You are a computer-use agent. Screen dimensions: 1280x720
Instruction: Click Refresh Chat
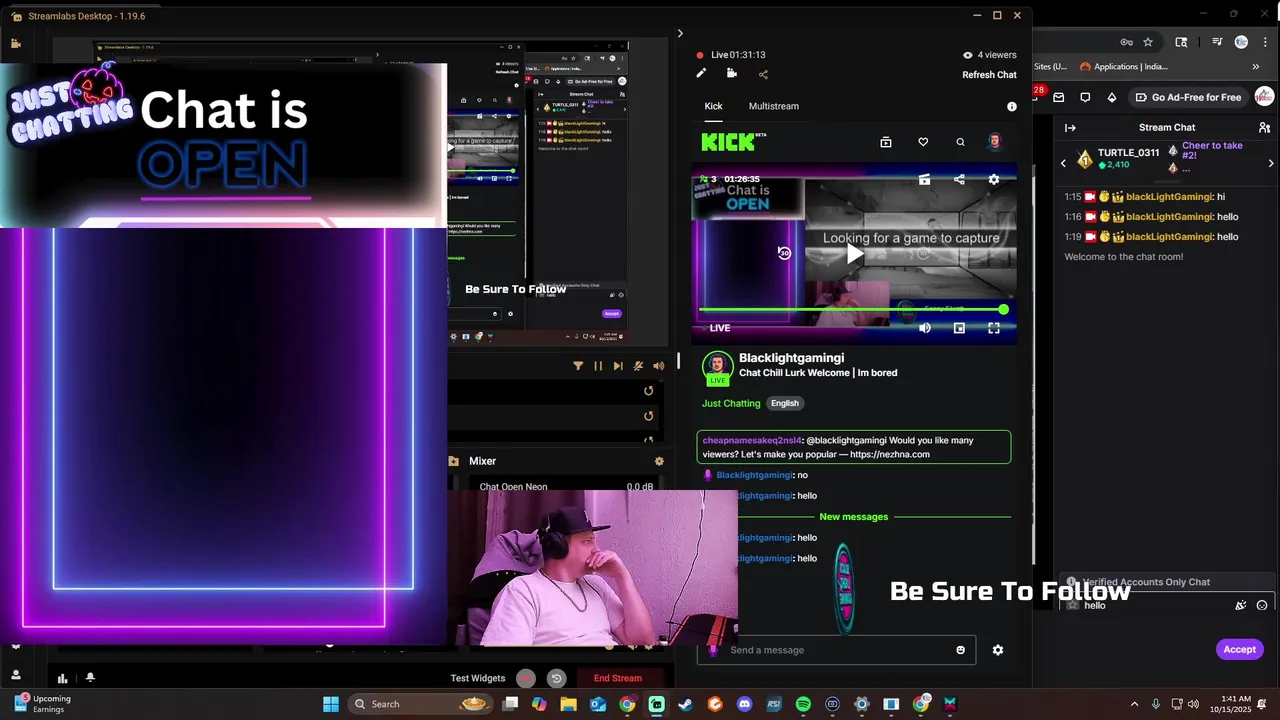click(x=989, y=75)
